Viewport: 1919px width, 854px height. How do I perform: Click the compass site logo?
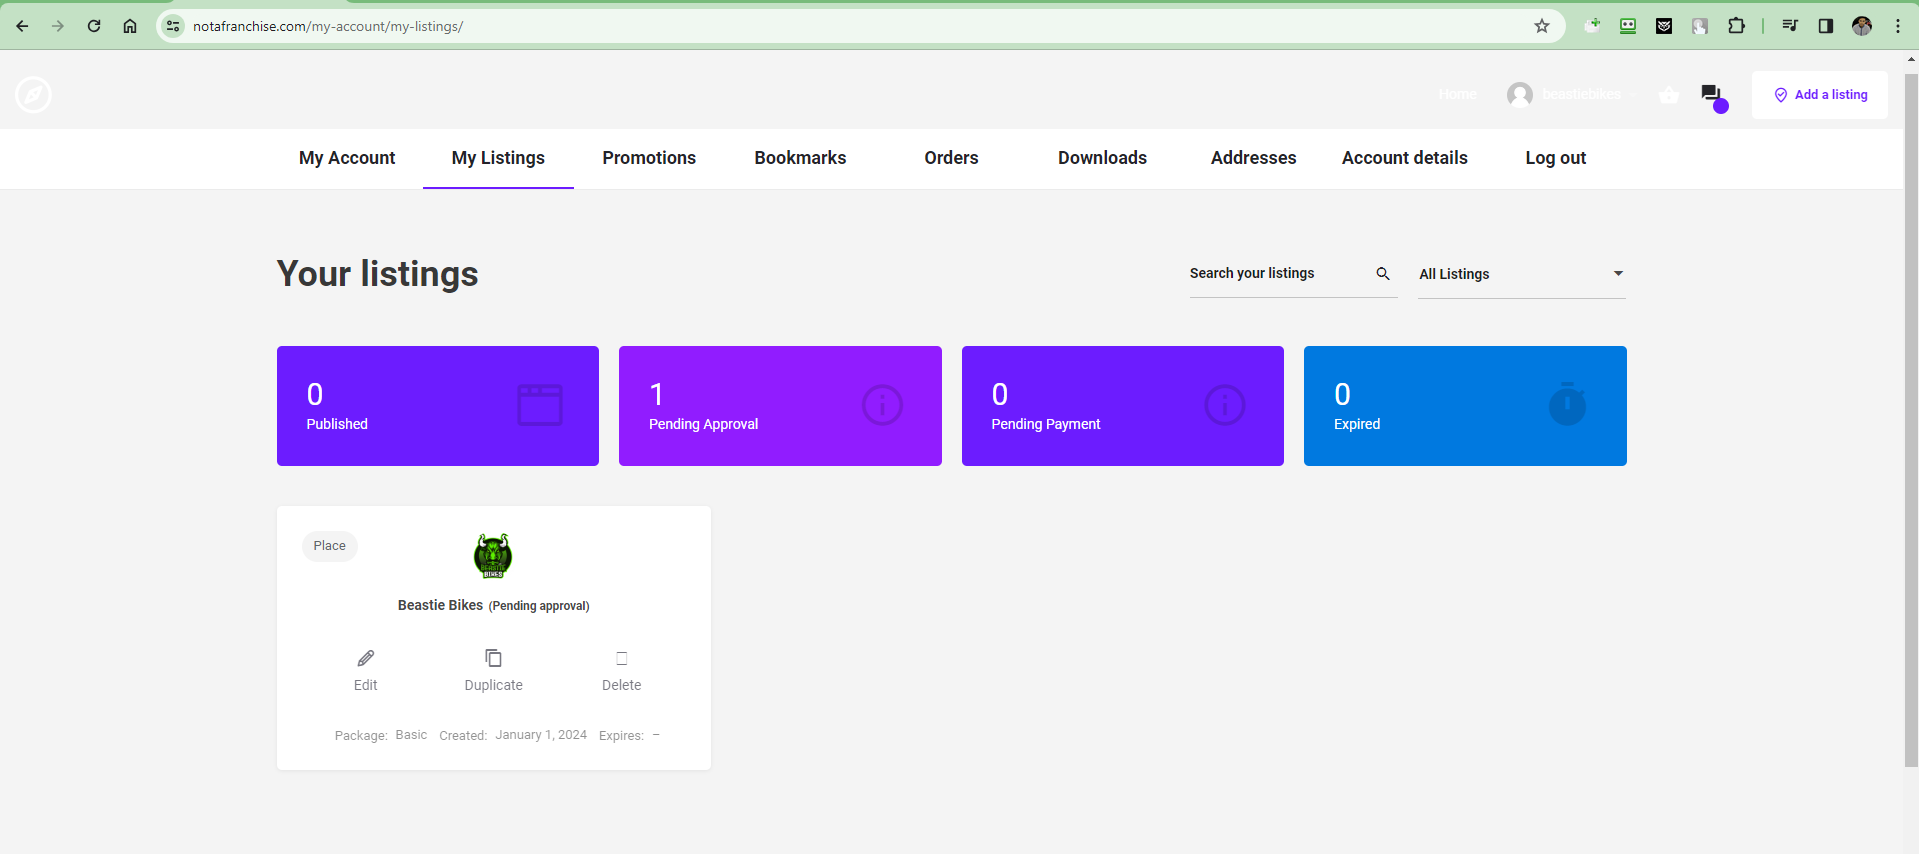[x=33, y=95]
